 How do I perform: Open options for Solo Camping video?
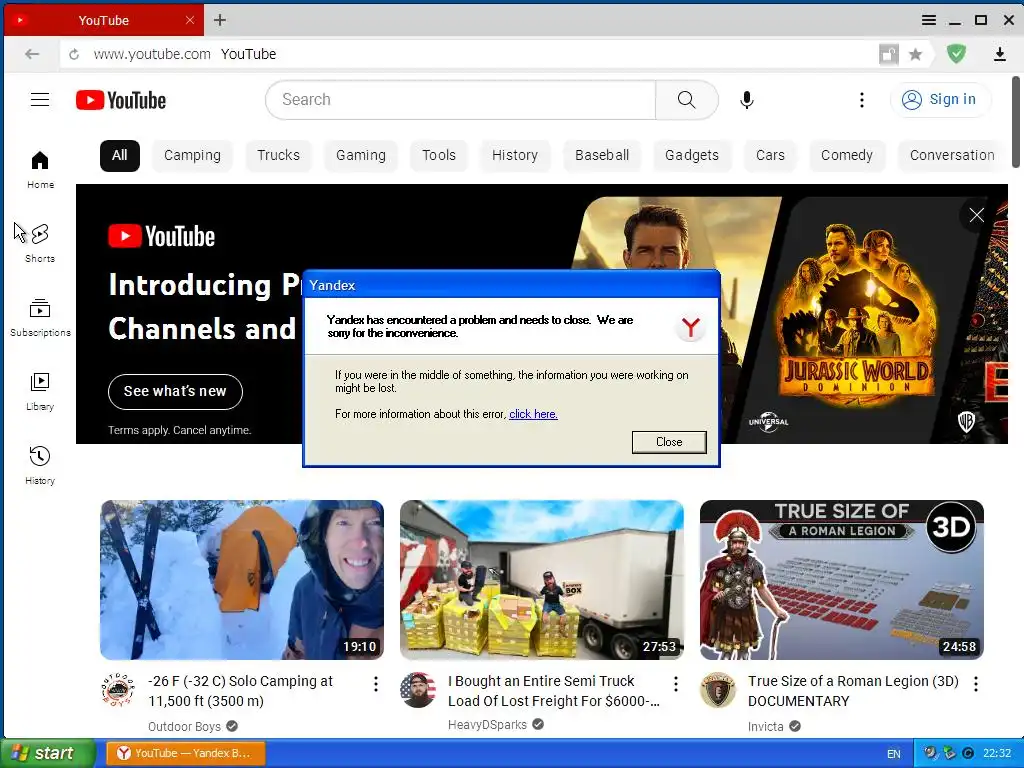[376, 684]
